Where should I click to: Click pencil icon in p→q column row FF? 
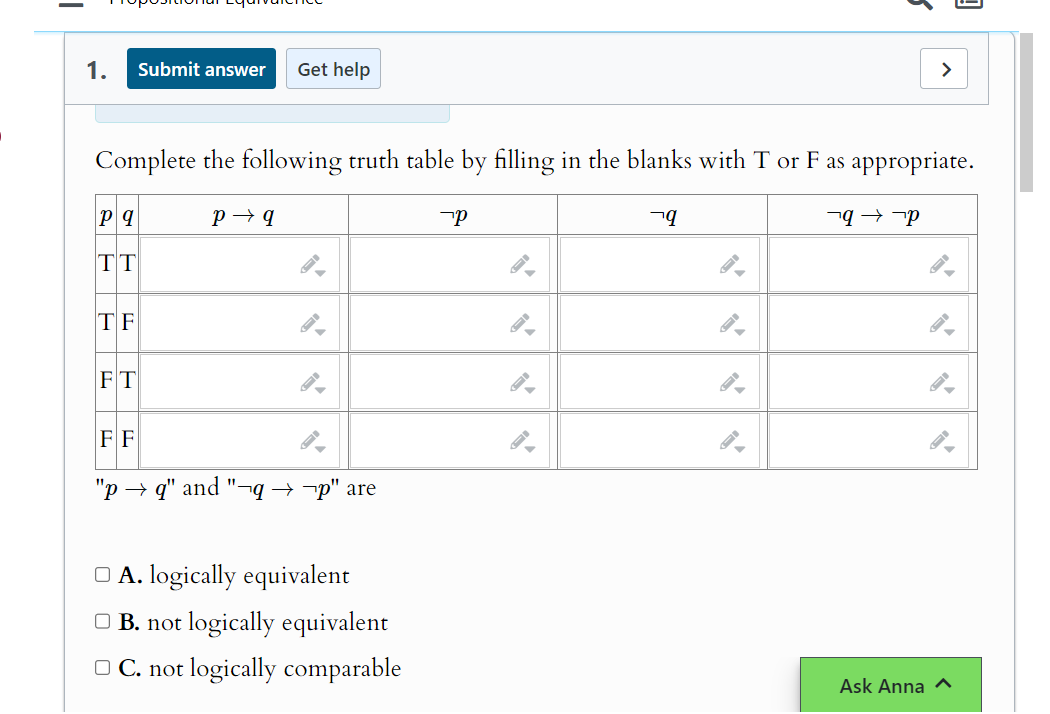click(309, 439)
